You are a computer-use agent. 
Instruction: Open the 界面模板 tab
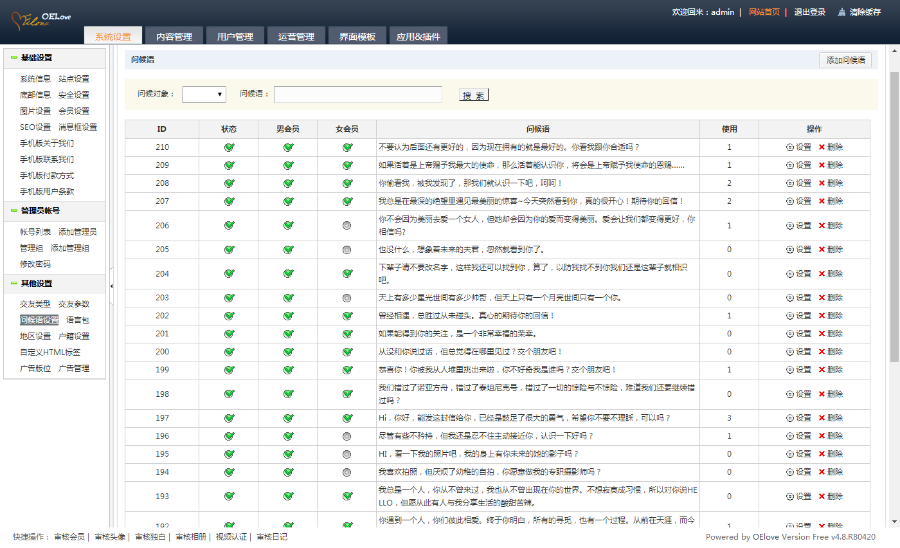coord(357,37)
